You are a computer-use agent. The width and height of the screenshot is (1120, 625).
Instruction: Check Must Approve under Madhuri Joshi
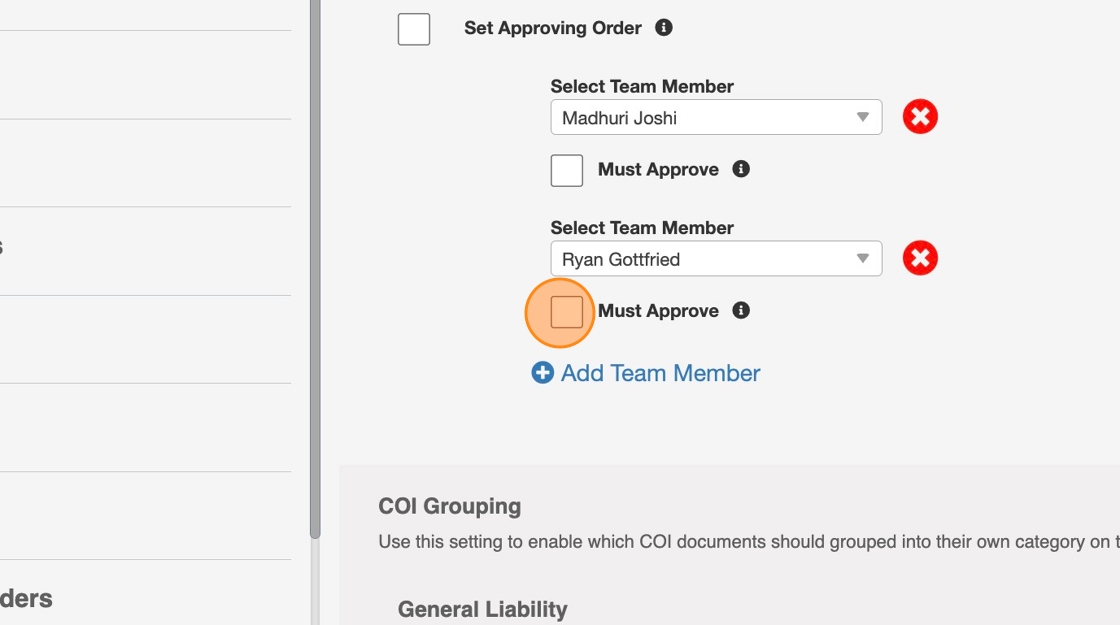pos(567,170)
